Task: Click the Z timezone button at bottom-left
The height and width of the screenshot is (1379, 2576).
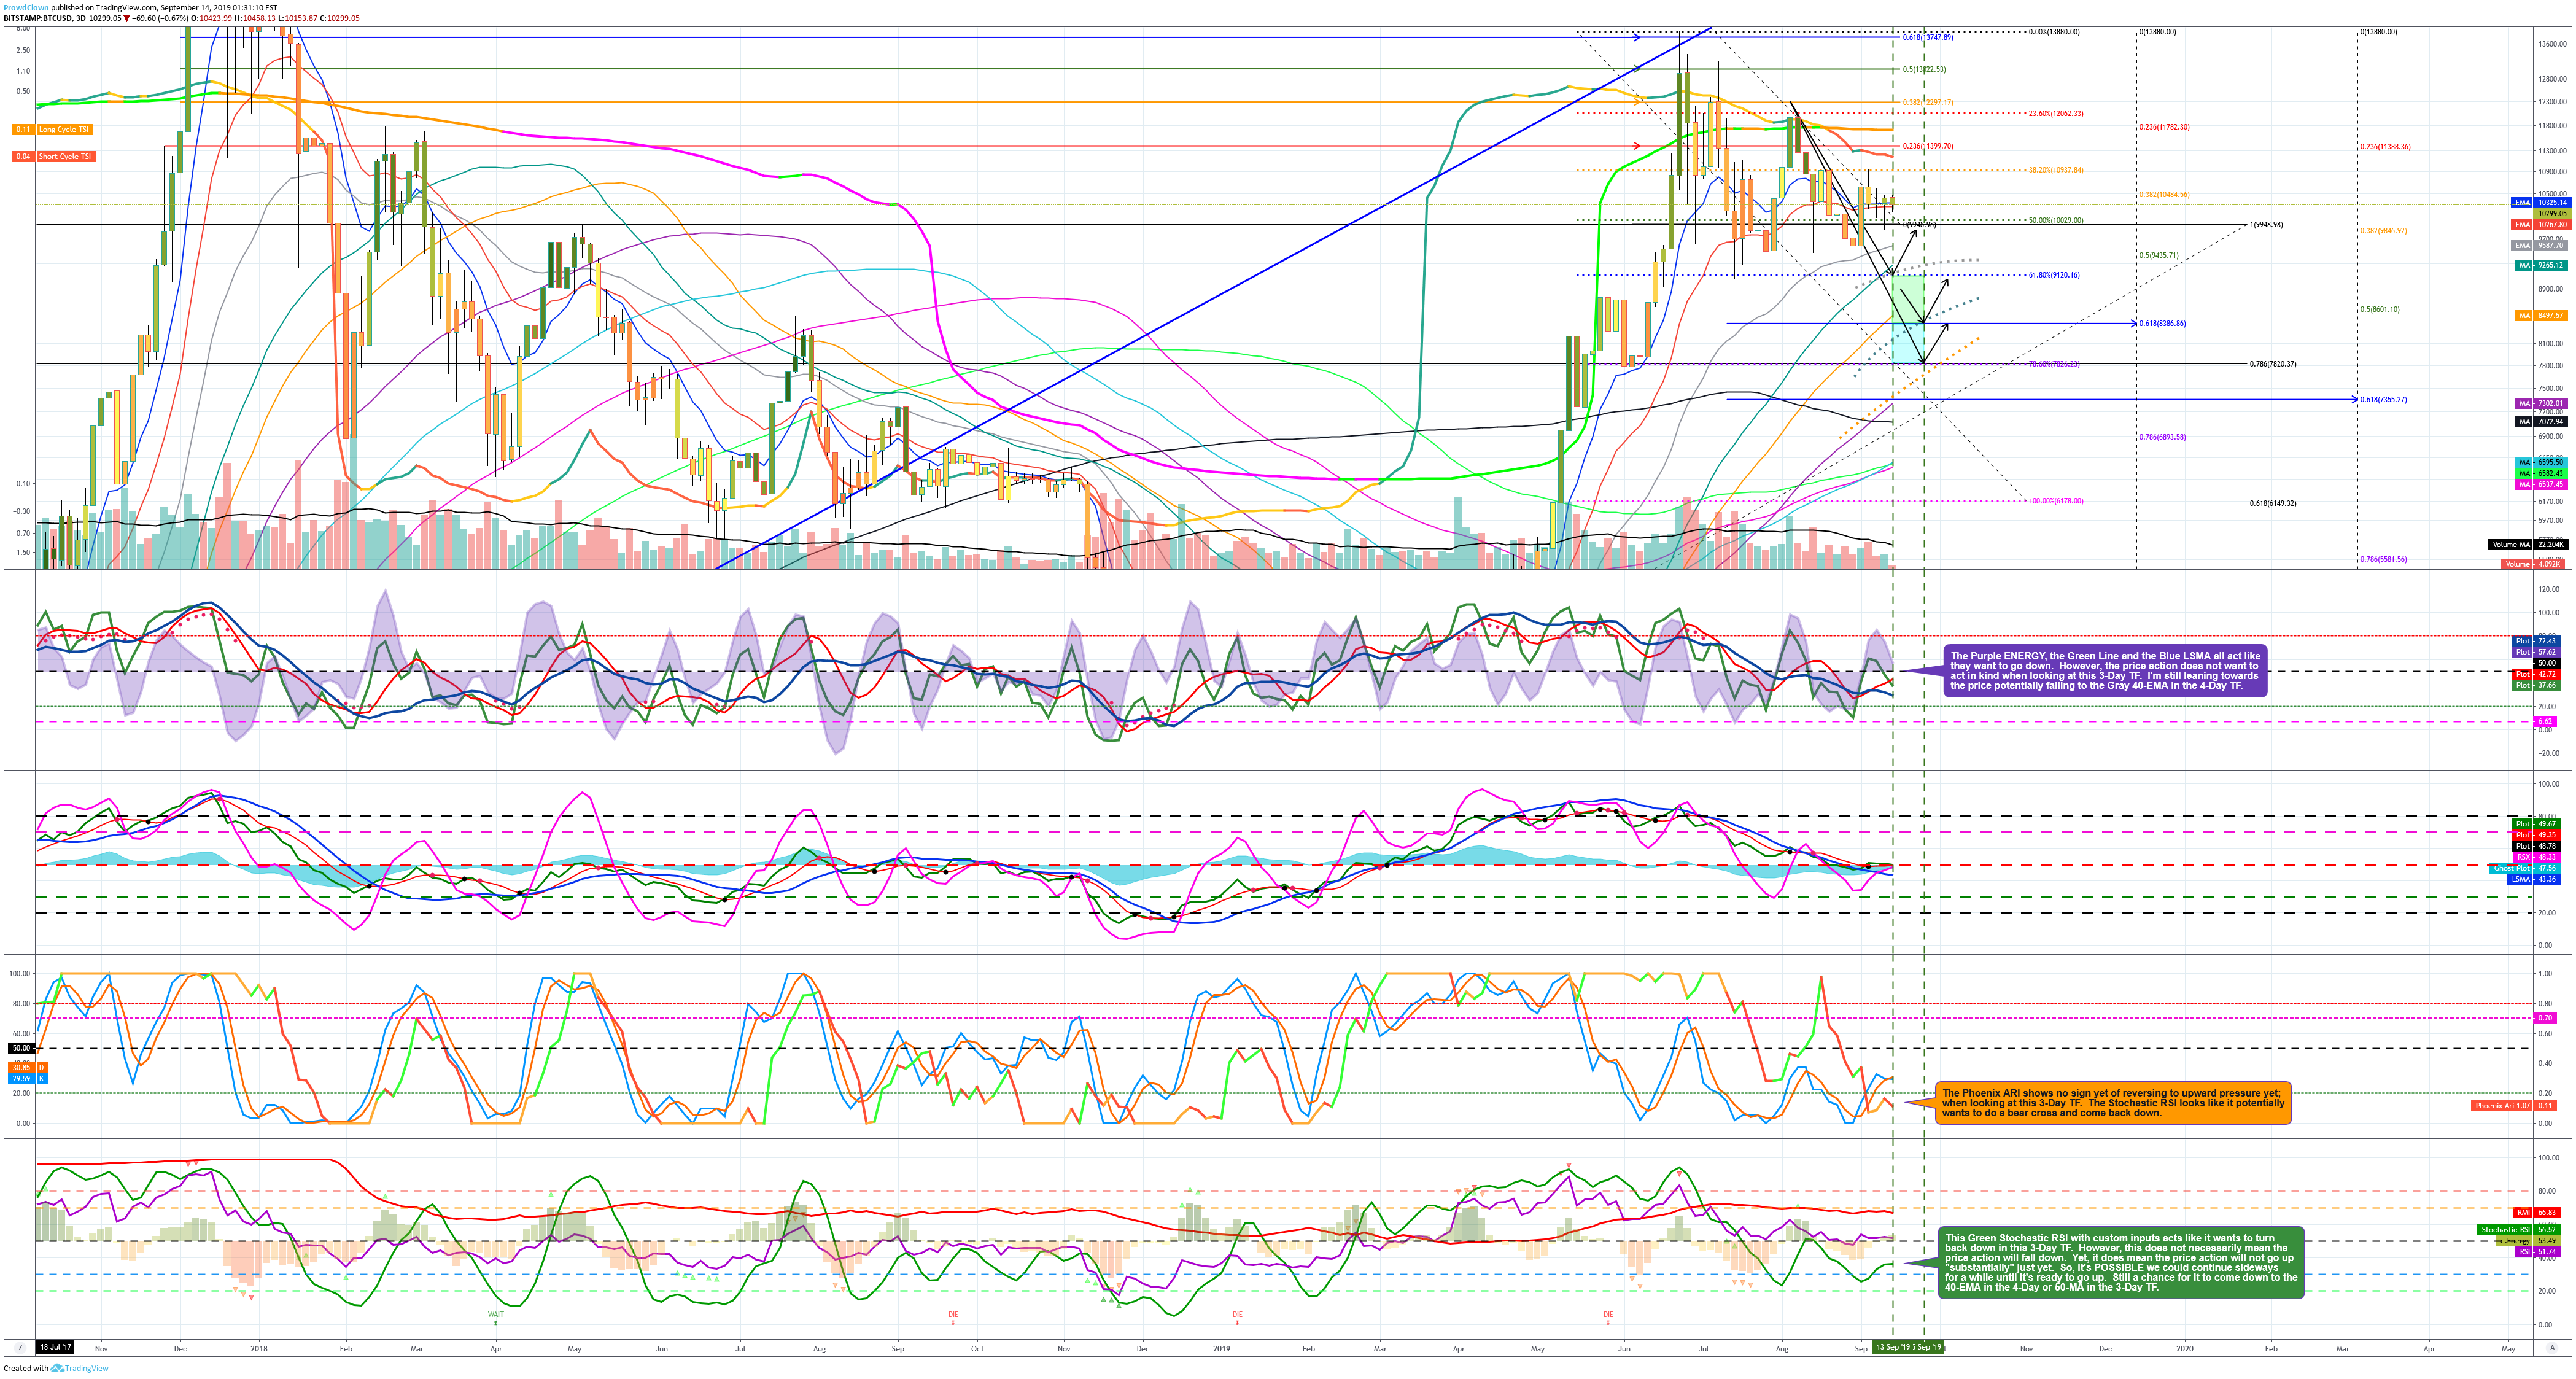Action: click(19, 1348)
